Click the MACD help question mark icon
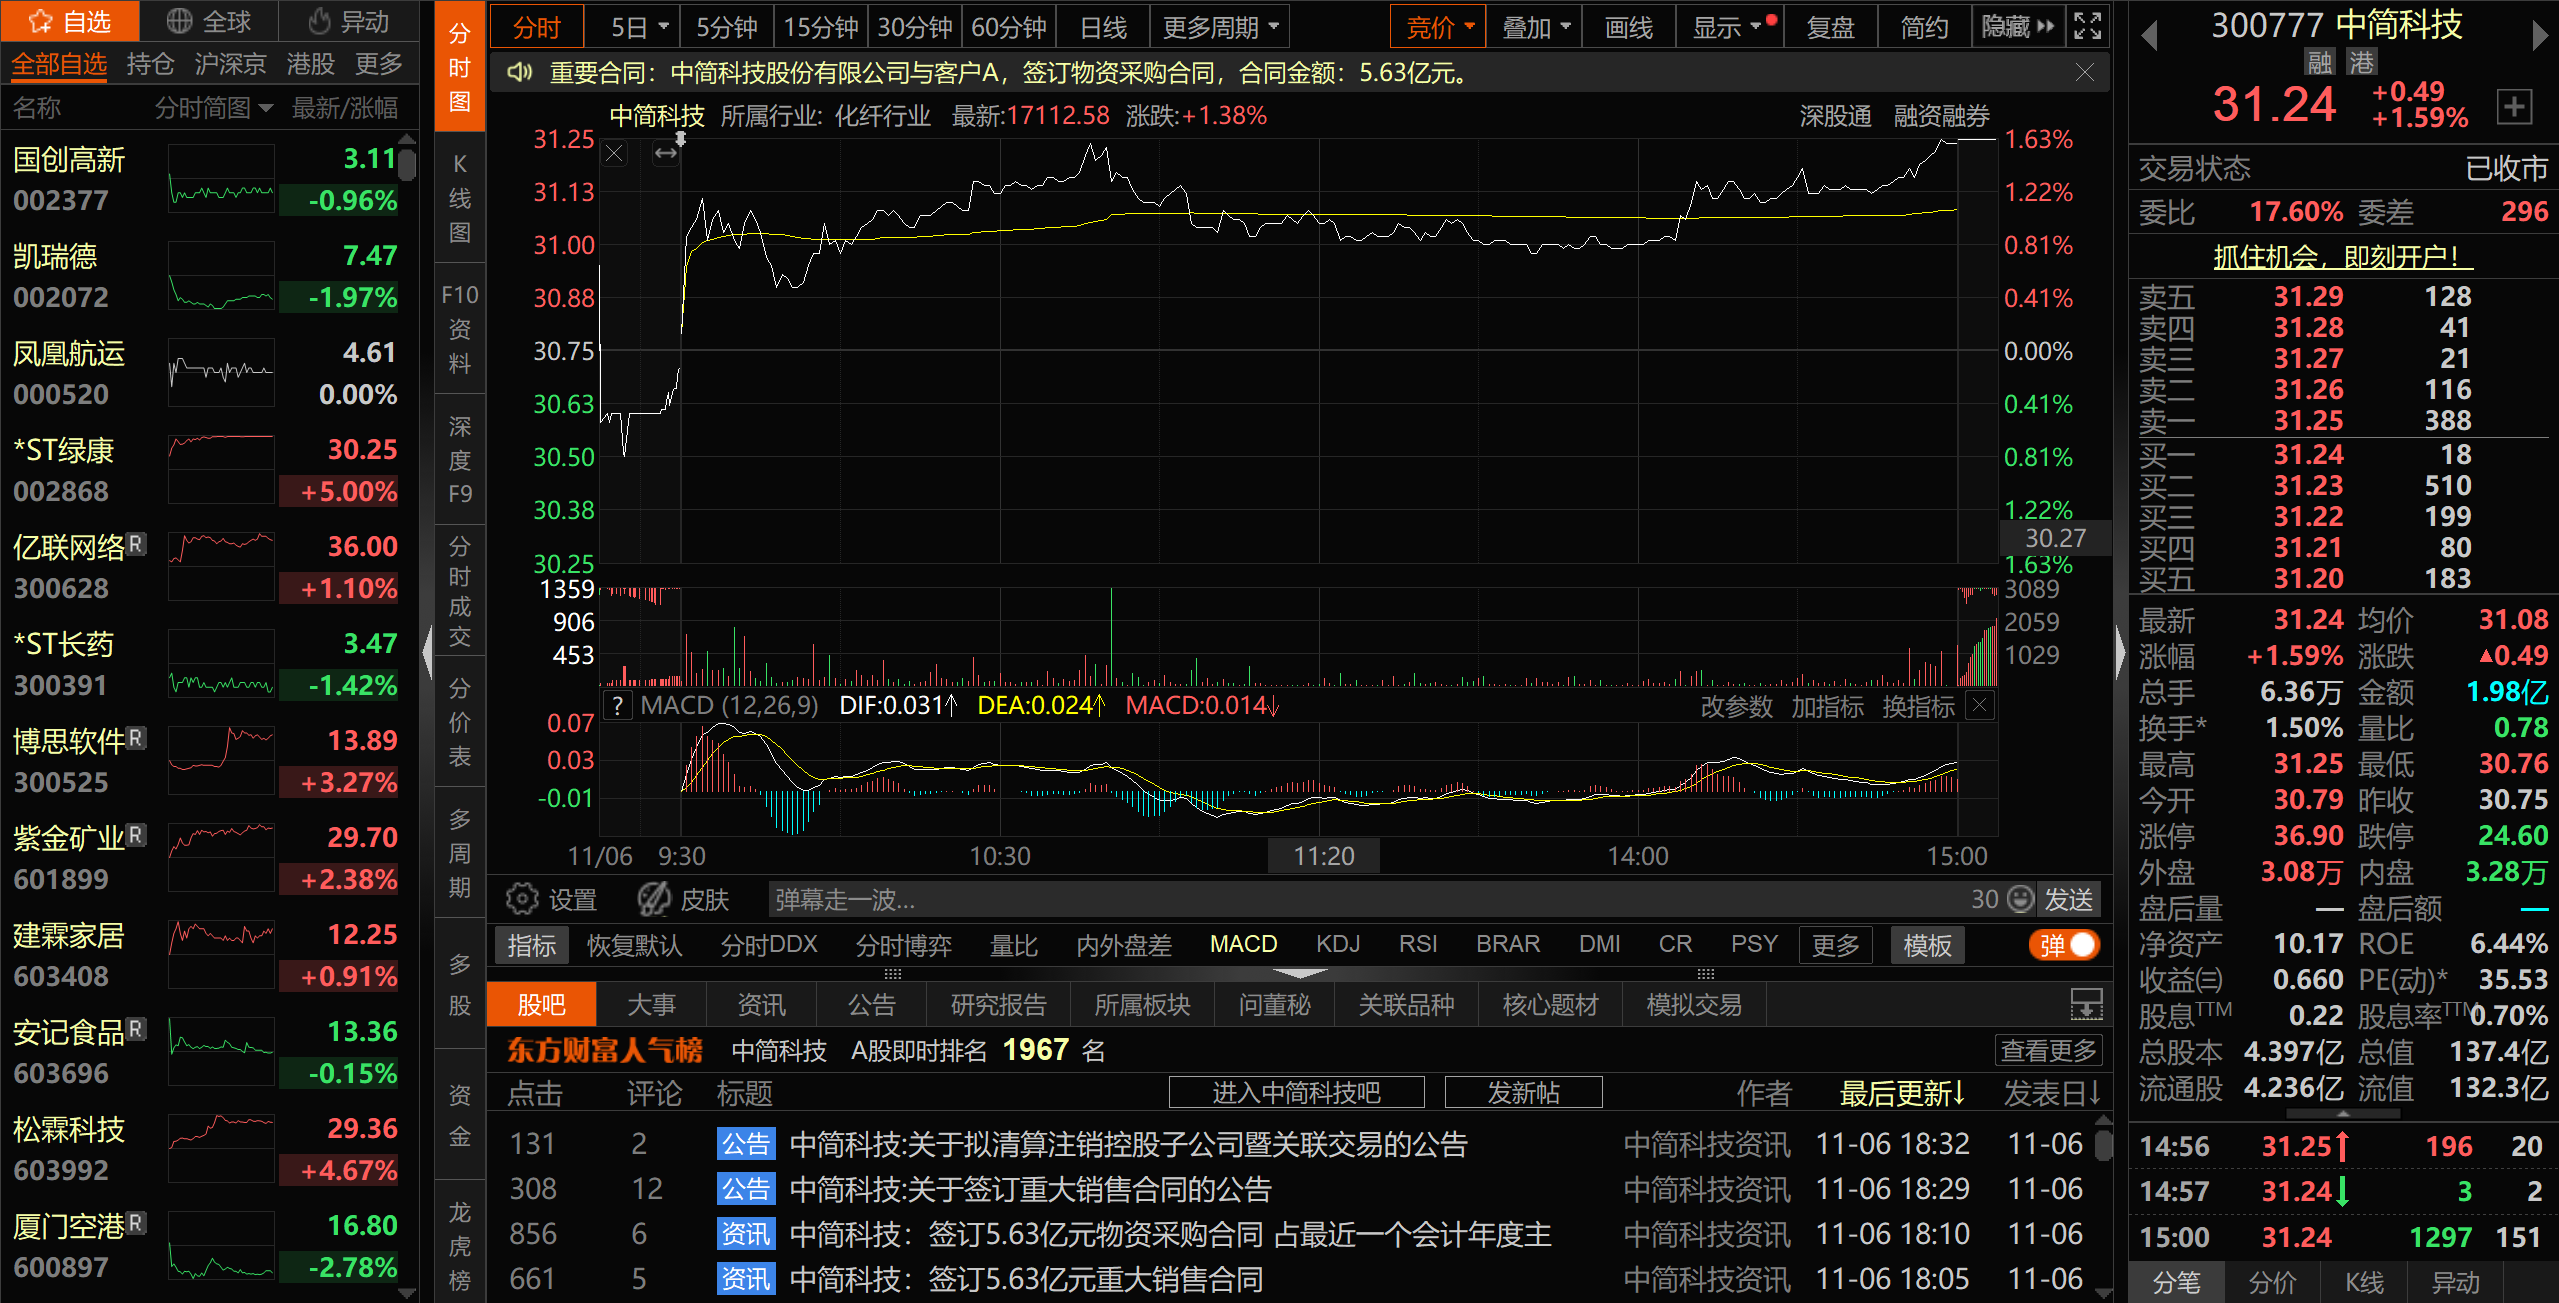 (x=619, y=706)
